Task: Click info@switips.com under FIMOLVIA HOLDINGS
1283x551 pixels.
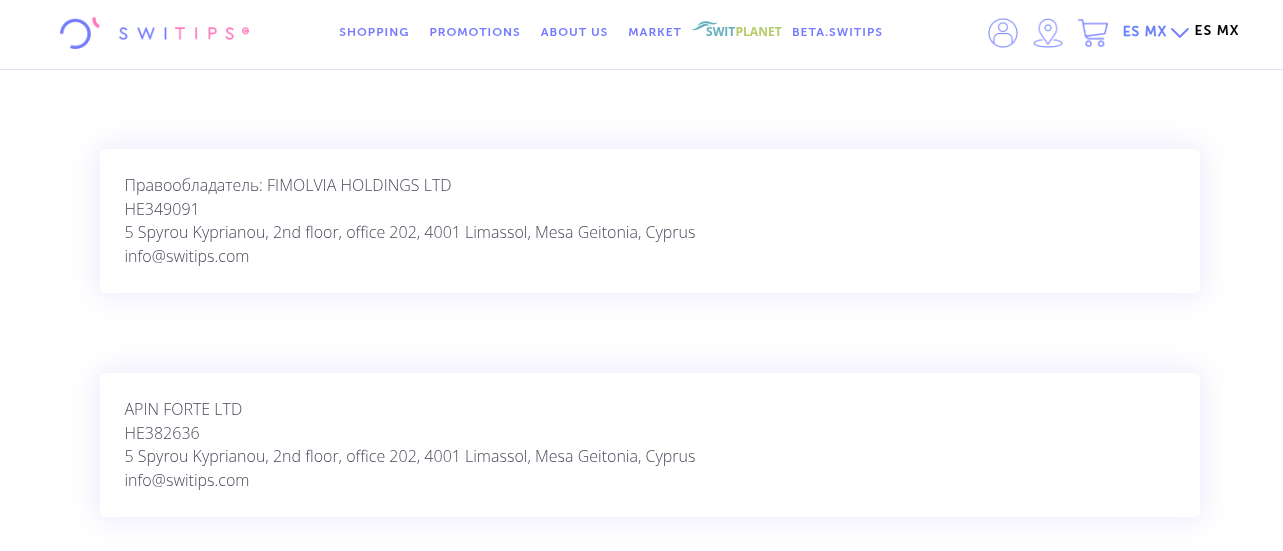Action: pyautogui.click(x=187, y=256)
